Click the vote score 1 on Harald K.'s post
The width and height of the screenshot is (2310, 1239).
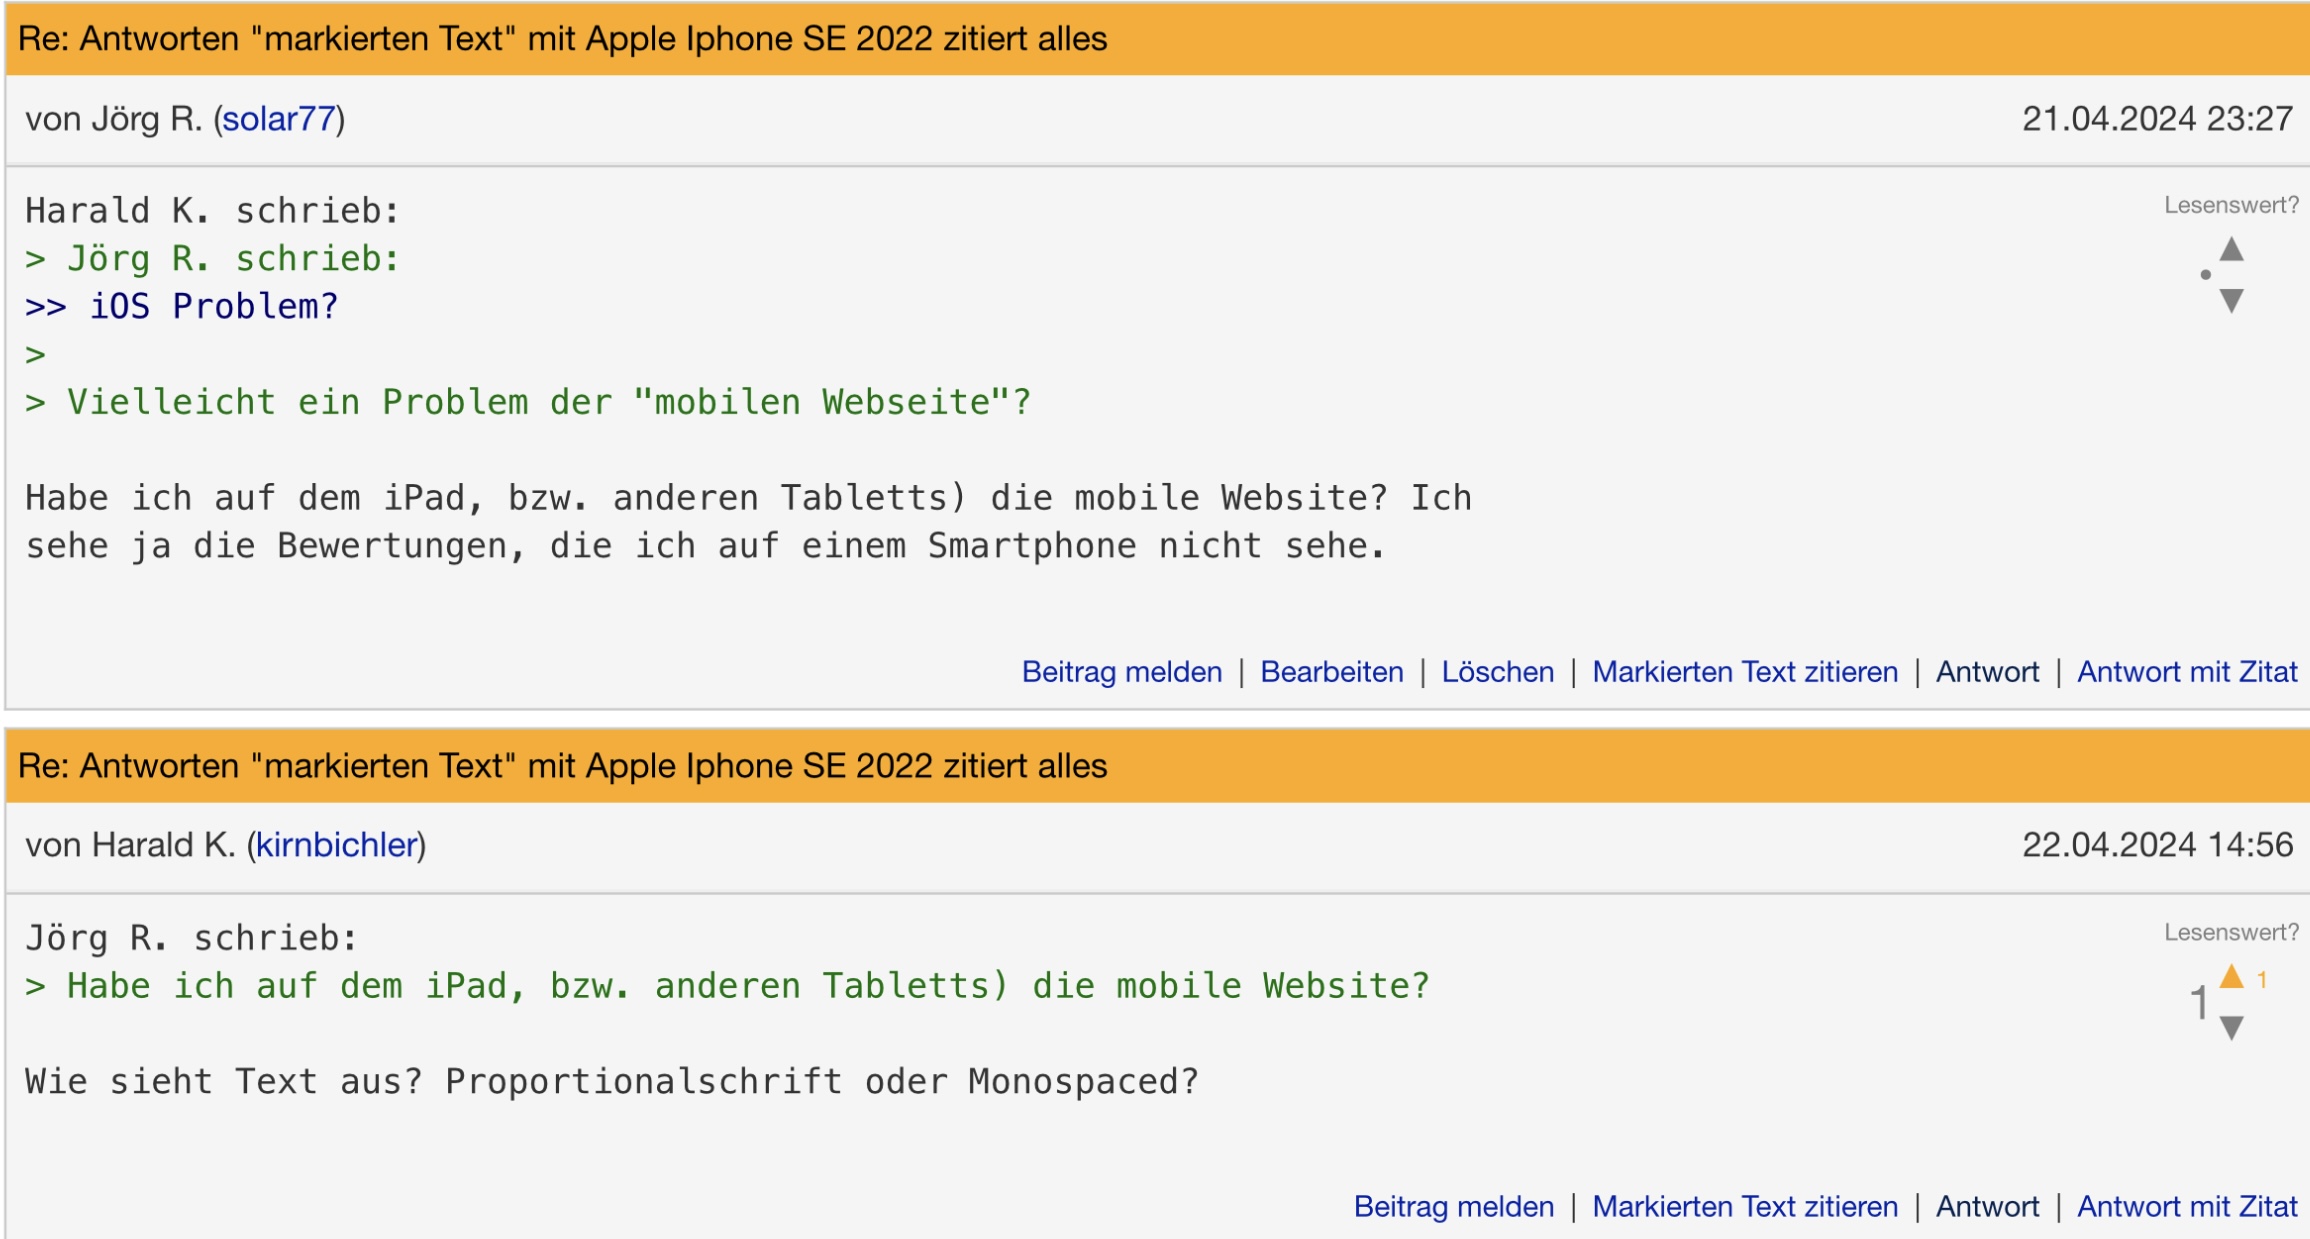click(2198, 1002)
